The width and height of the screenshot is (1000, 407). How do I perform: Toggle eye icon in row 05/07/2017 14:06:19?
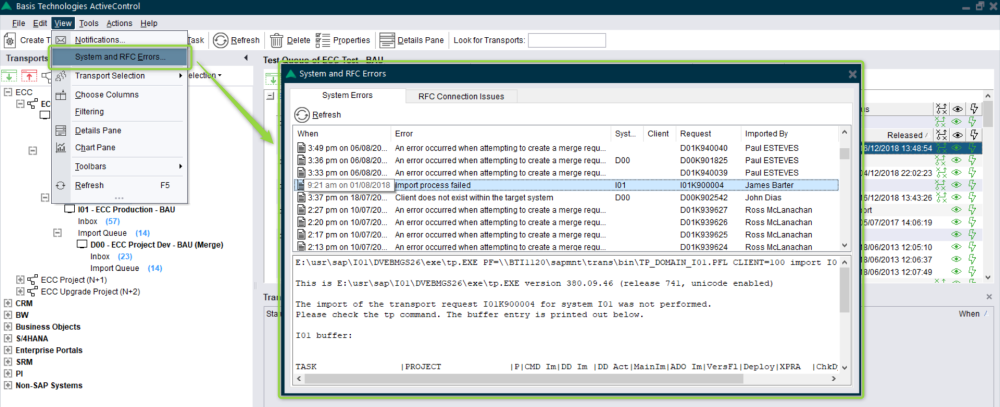point(957,223)
